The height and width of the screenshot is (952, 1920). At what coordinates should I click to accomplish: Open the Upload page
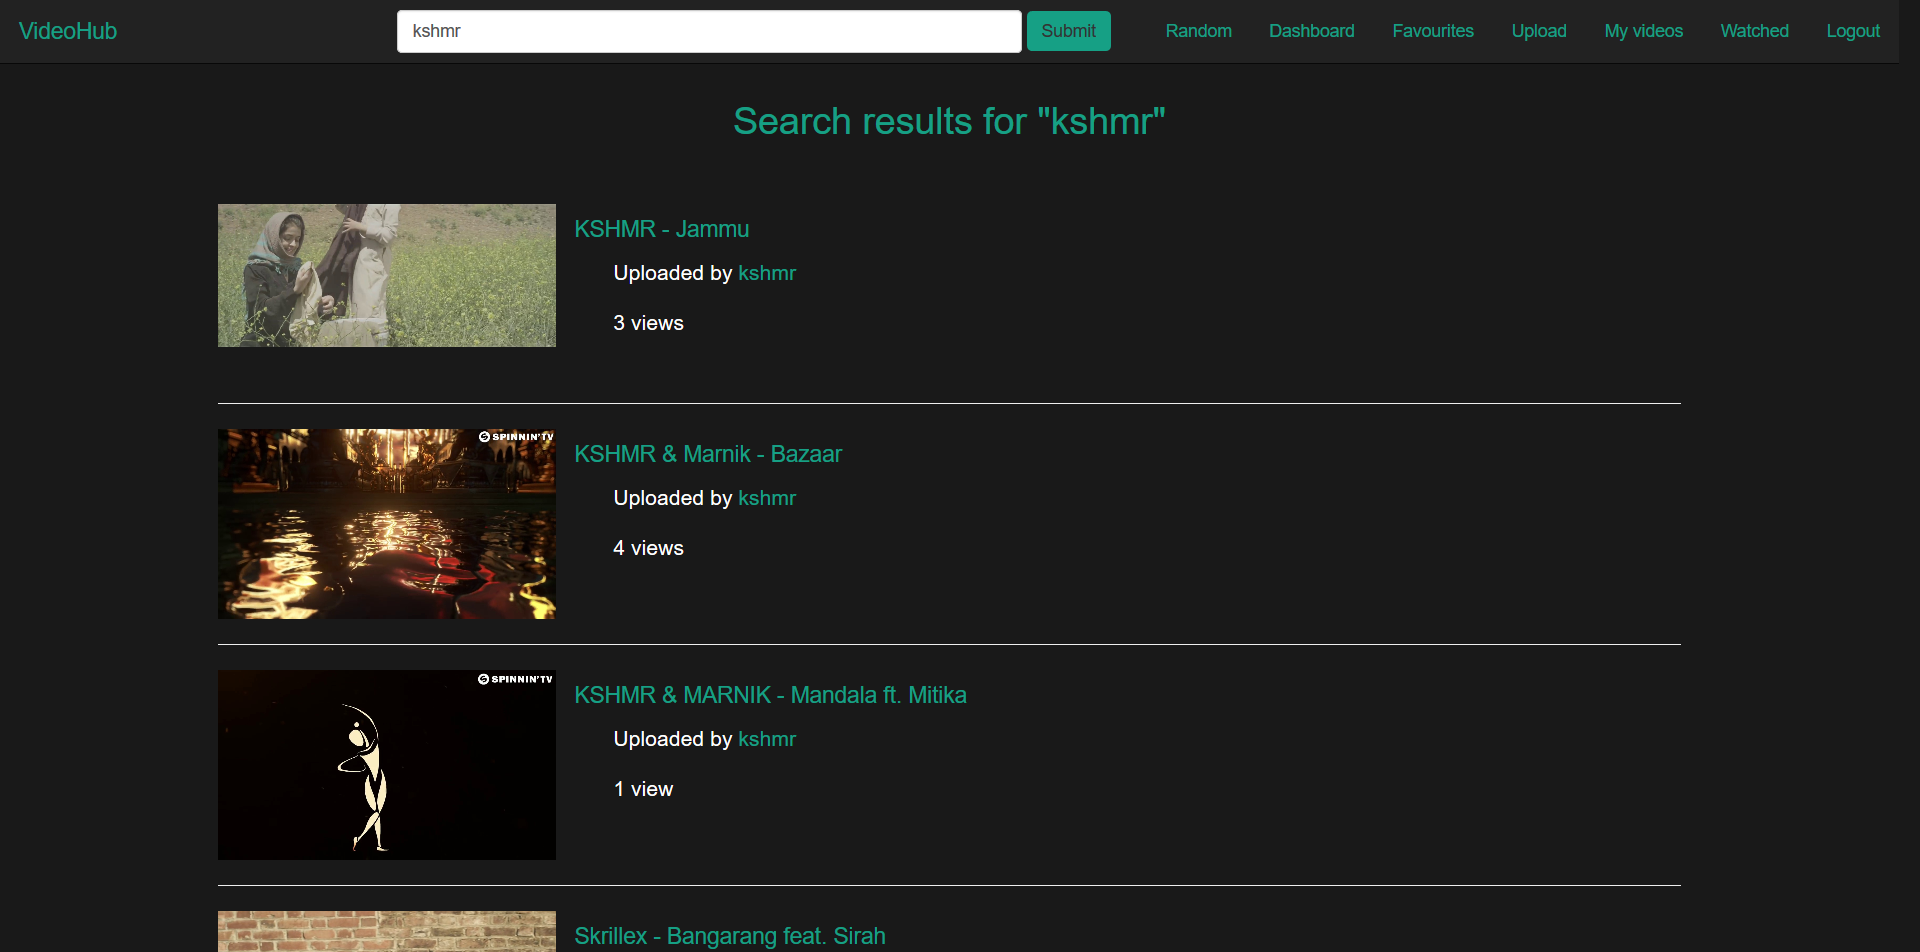click(1538, 31)
